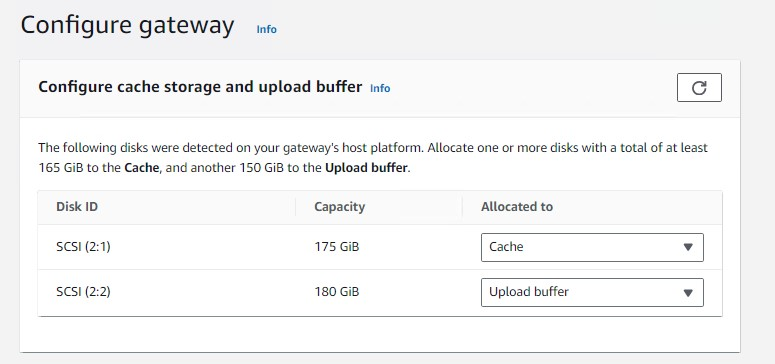Open Info link next to cache storage heading
775x364 pixels.
380,88
